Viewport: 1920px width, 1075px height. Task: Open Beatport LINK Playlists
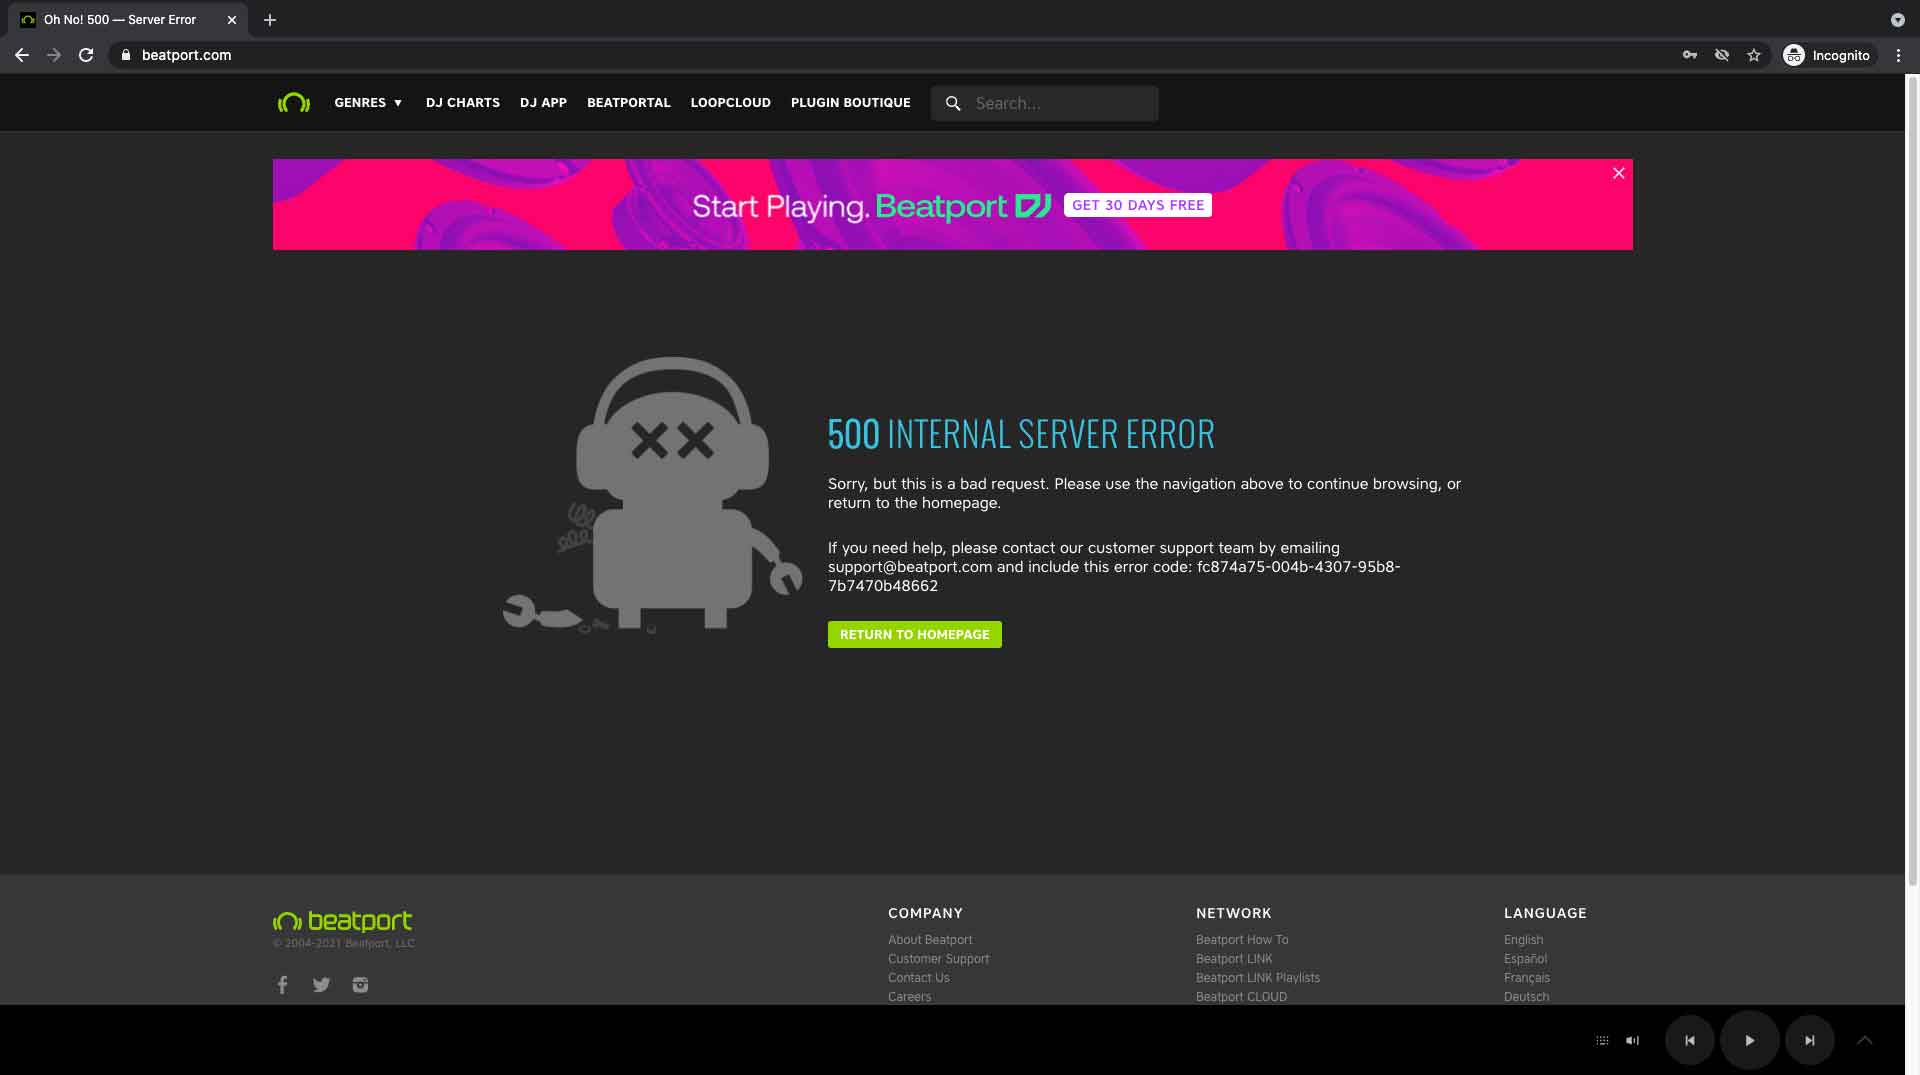click(x=1258, y=978)
